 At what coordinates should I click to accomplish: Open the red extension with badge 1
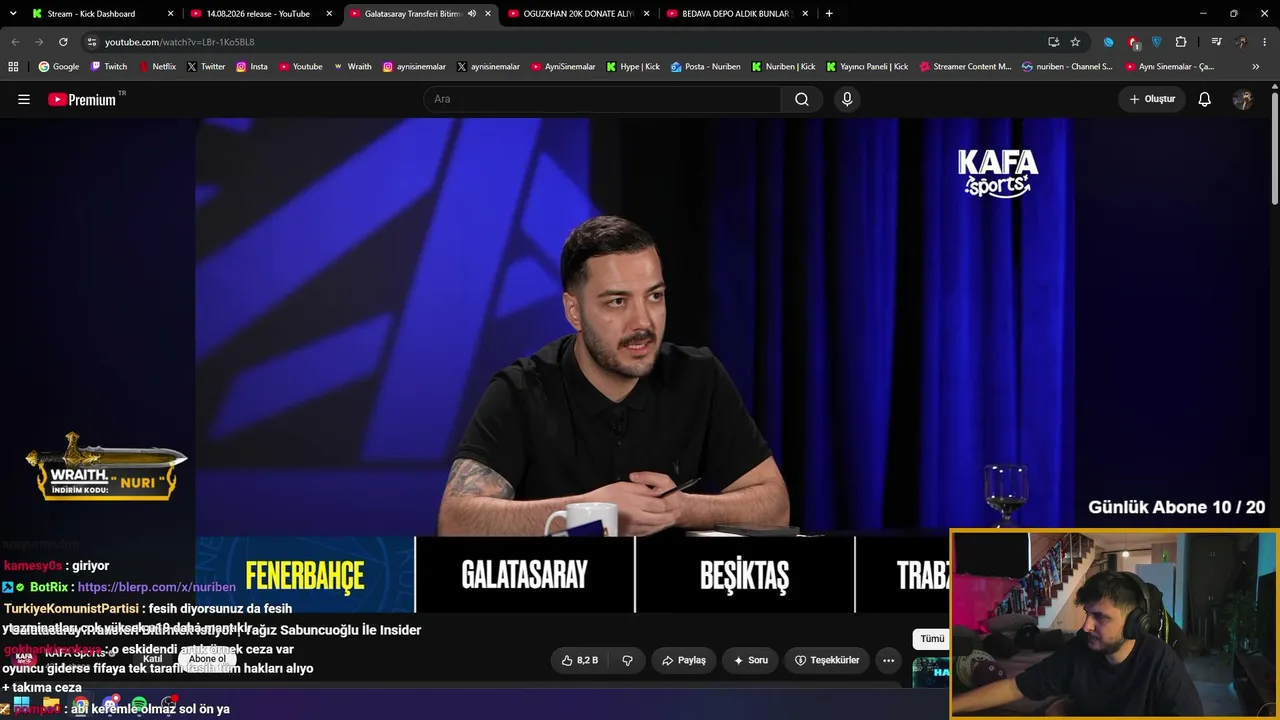(x=1133, y=42)
